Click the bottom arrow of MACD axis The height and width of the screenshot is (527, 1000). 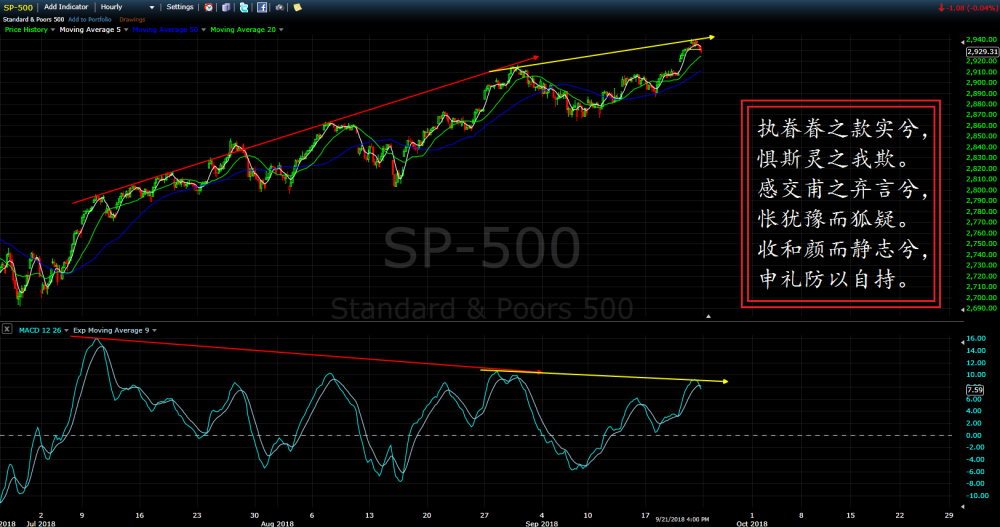(x=962, y=507)
